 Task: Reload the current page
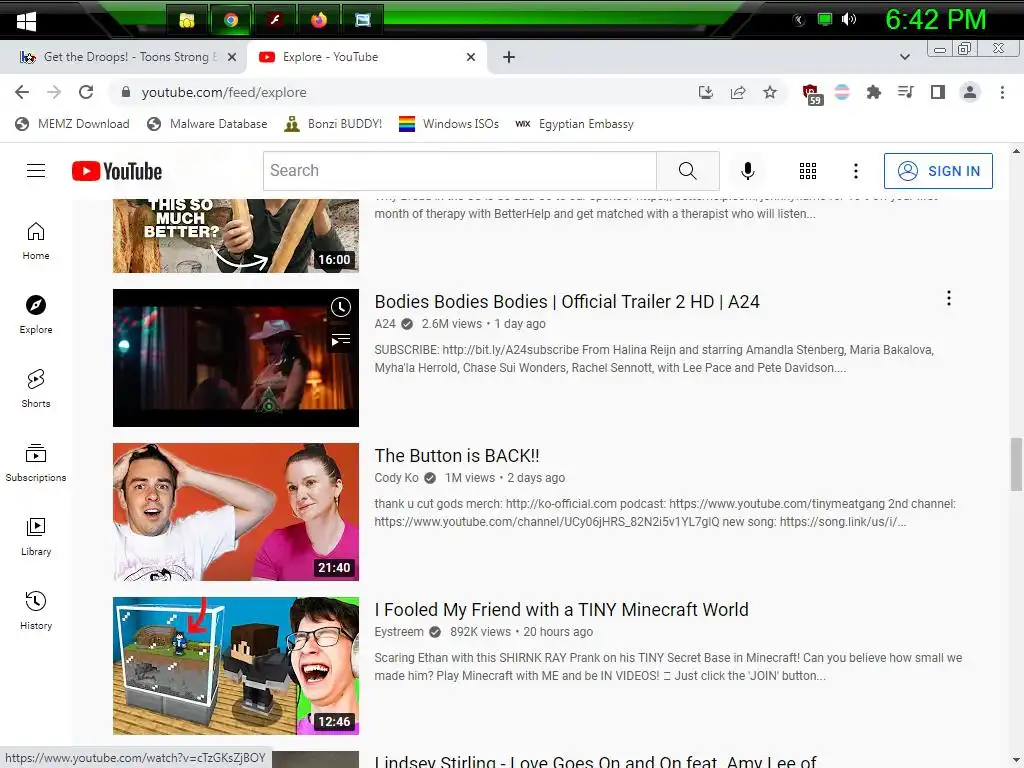pos(86,92)
